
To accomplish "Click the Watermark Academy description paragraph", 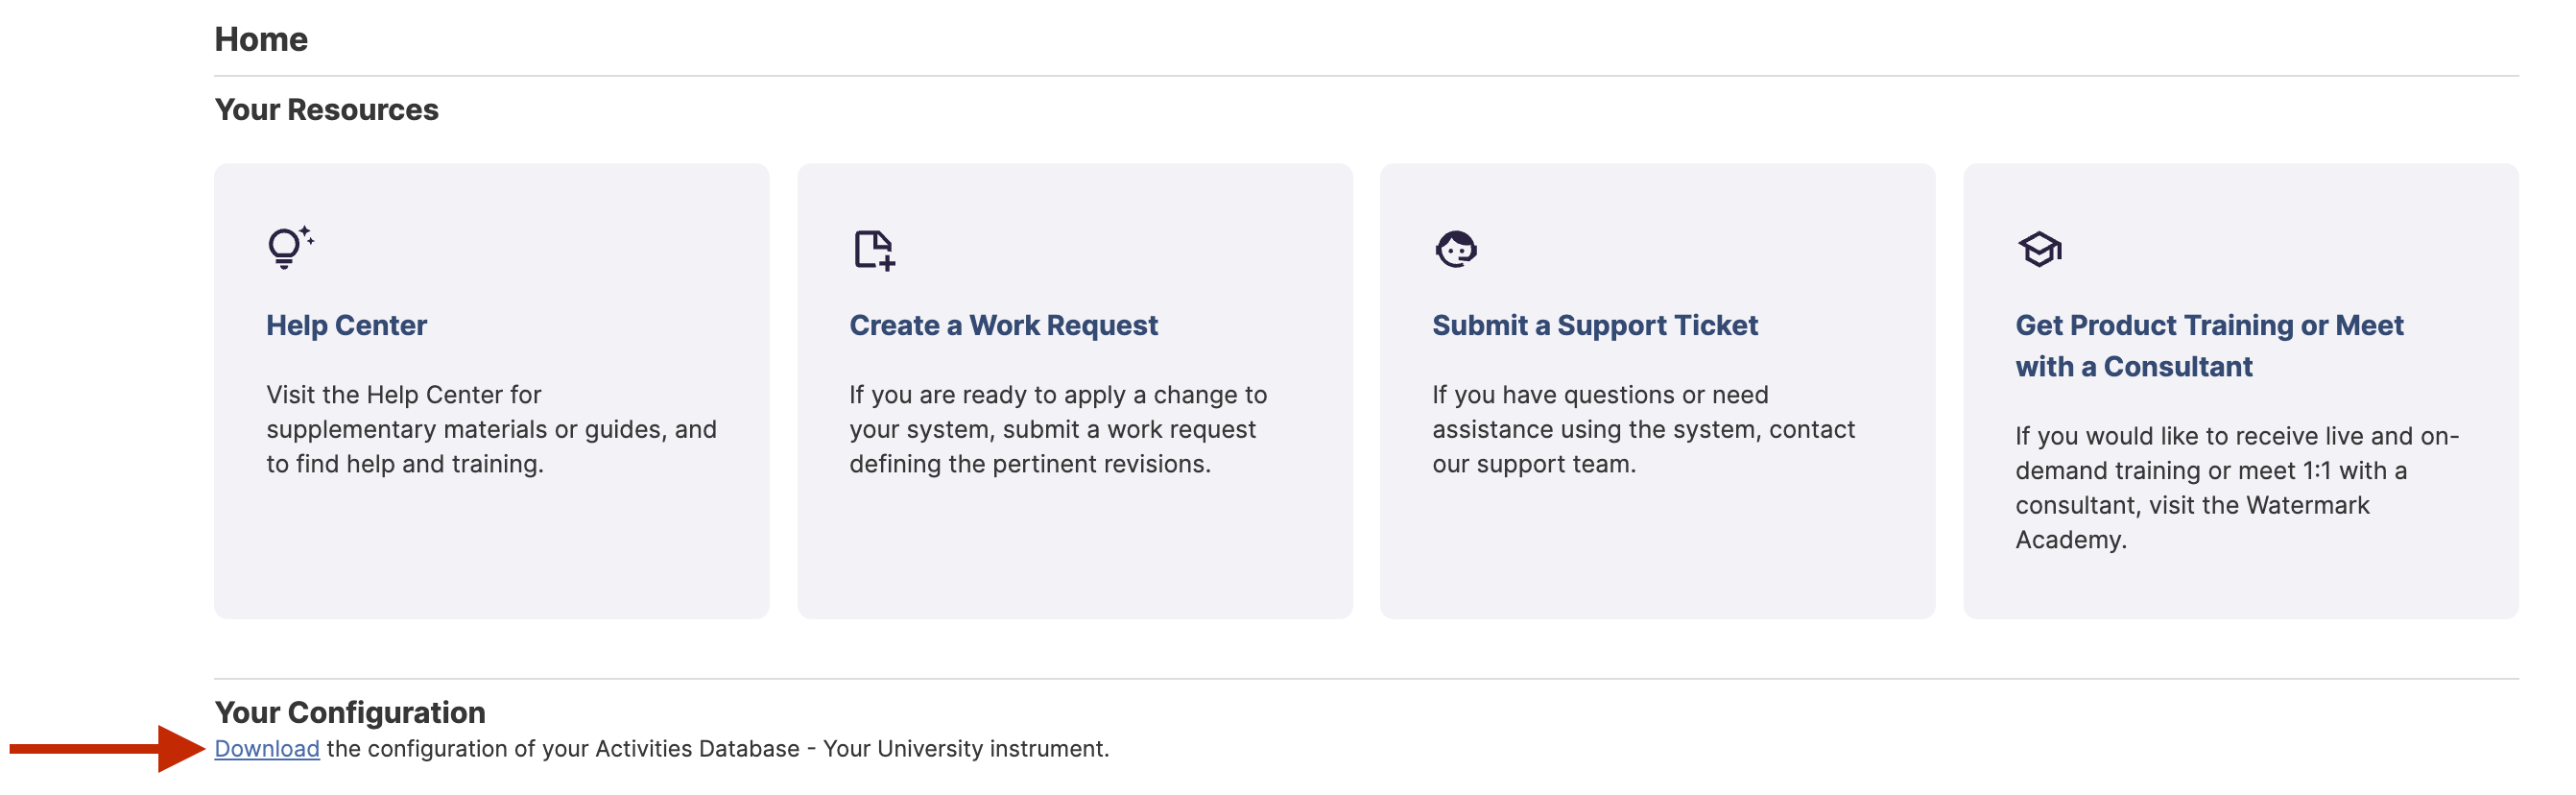I will [x=2236, y=488].
